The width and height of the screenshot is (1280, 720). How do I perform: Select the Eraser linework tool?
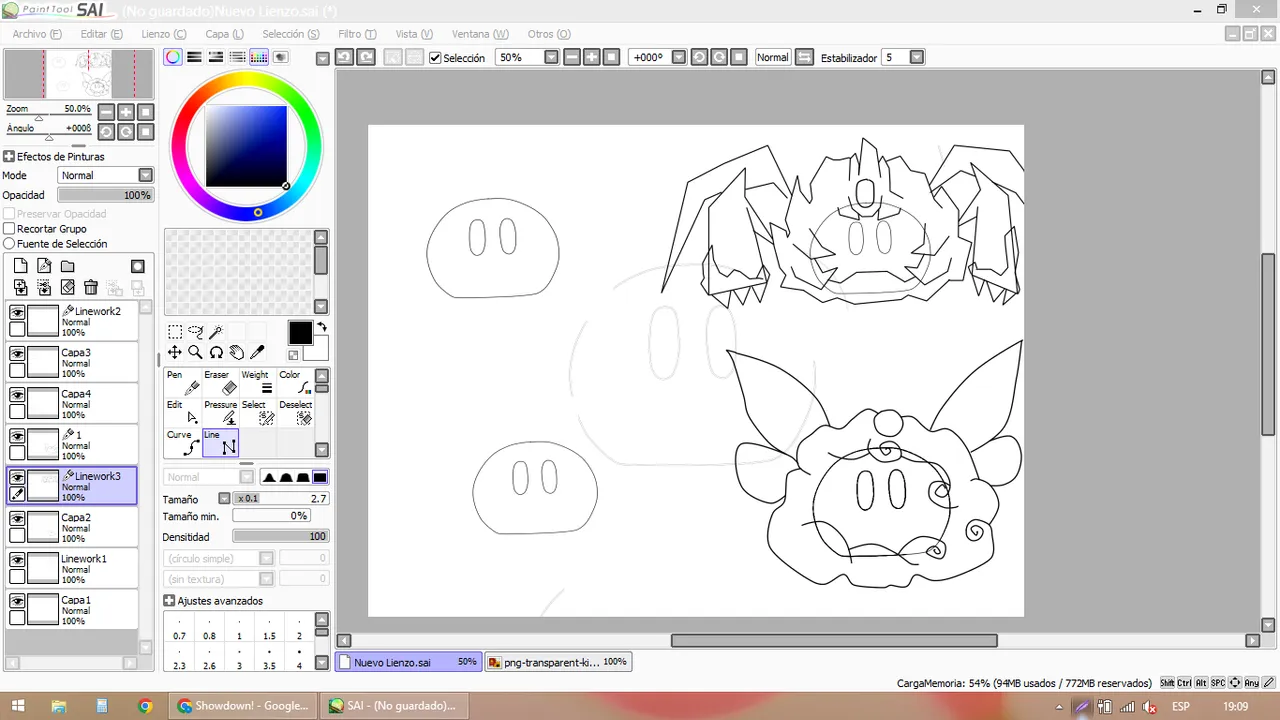point(220,383)
